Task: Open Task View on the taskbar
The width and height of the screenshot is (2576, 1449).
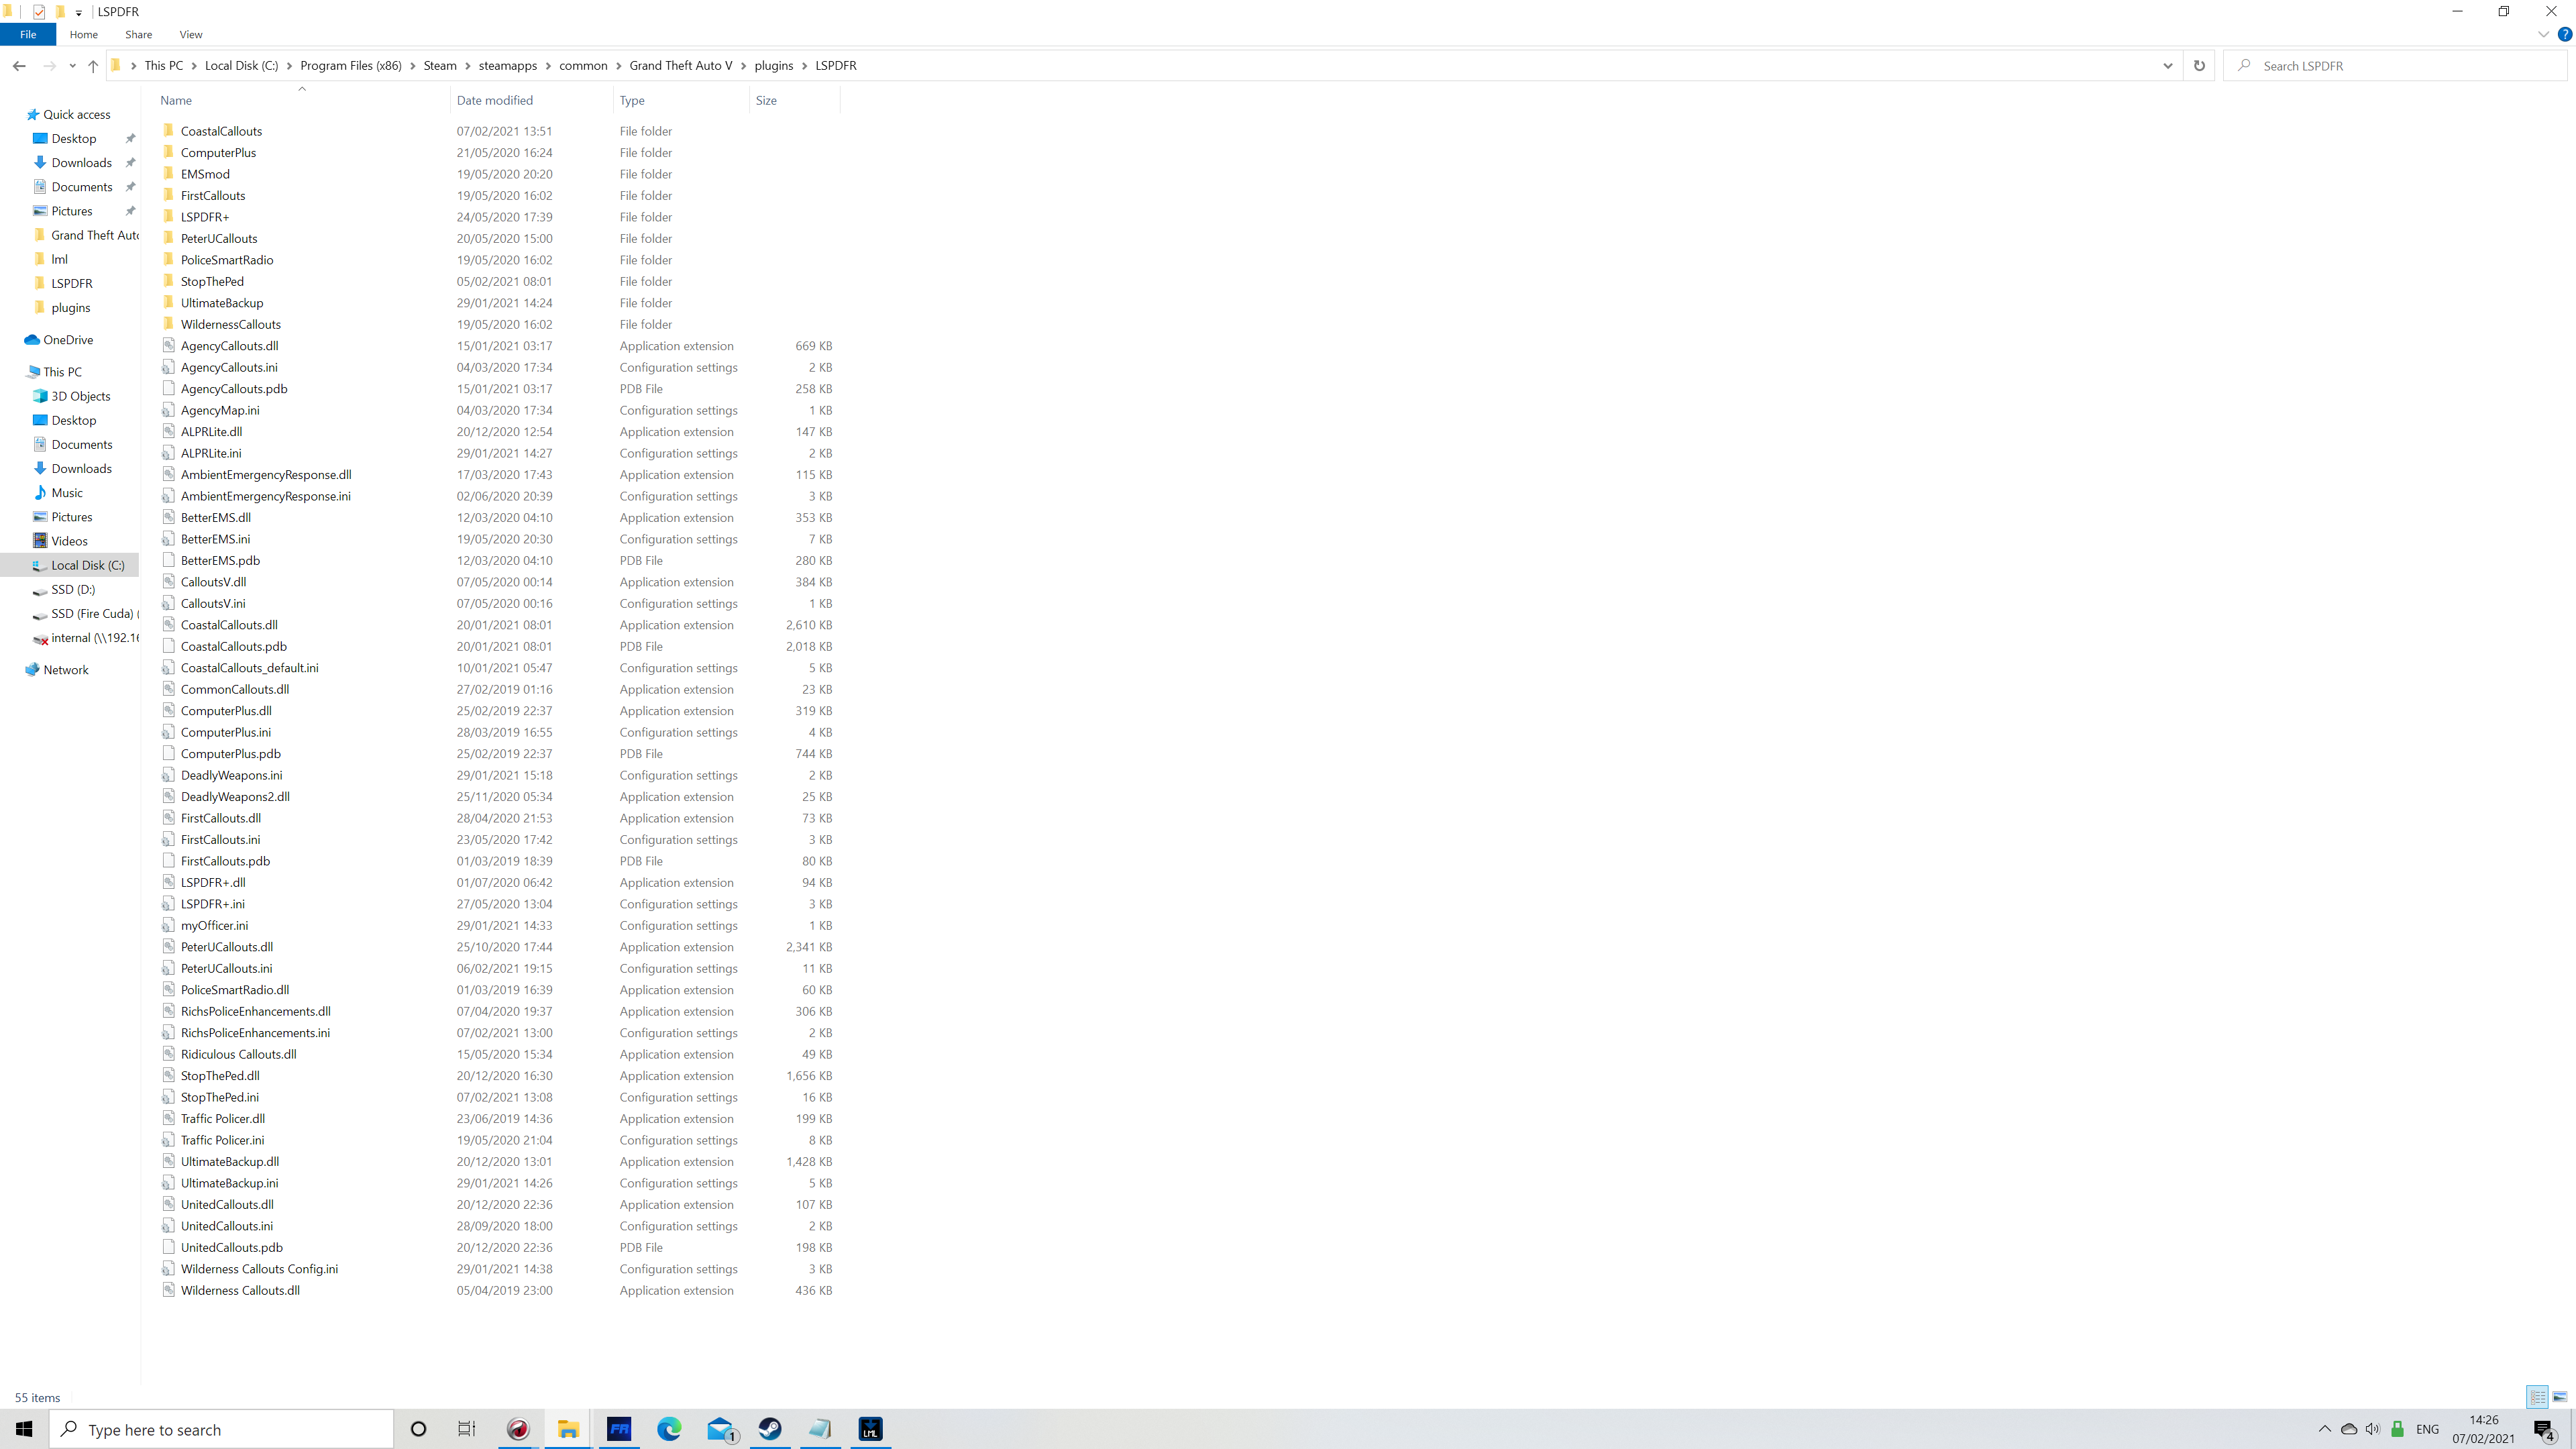Action: point(467,1429)
